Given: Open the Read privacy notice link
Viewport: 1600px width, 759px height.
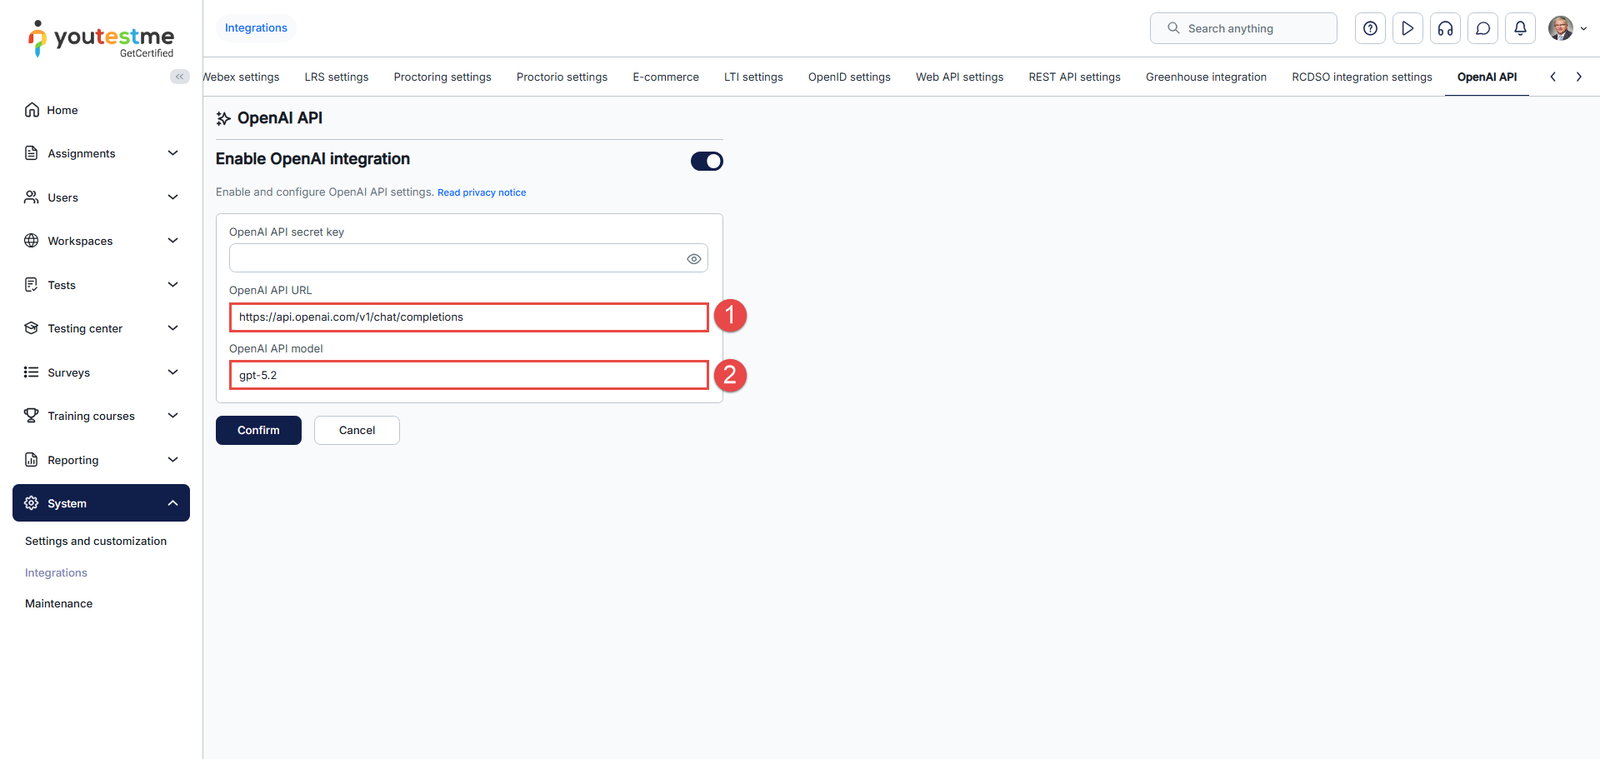Looking at the screenshot, I should tap(481, 193).
